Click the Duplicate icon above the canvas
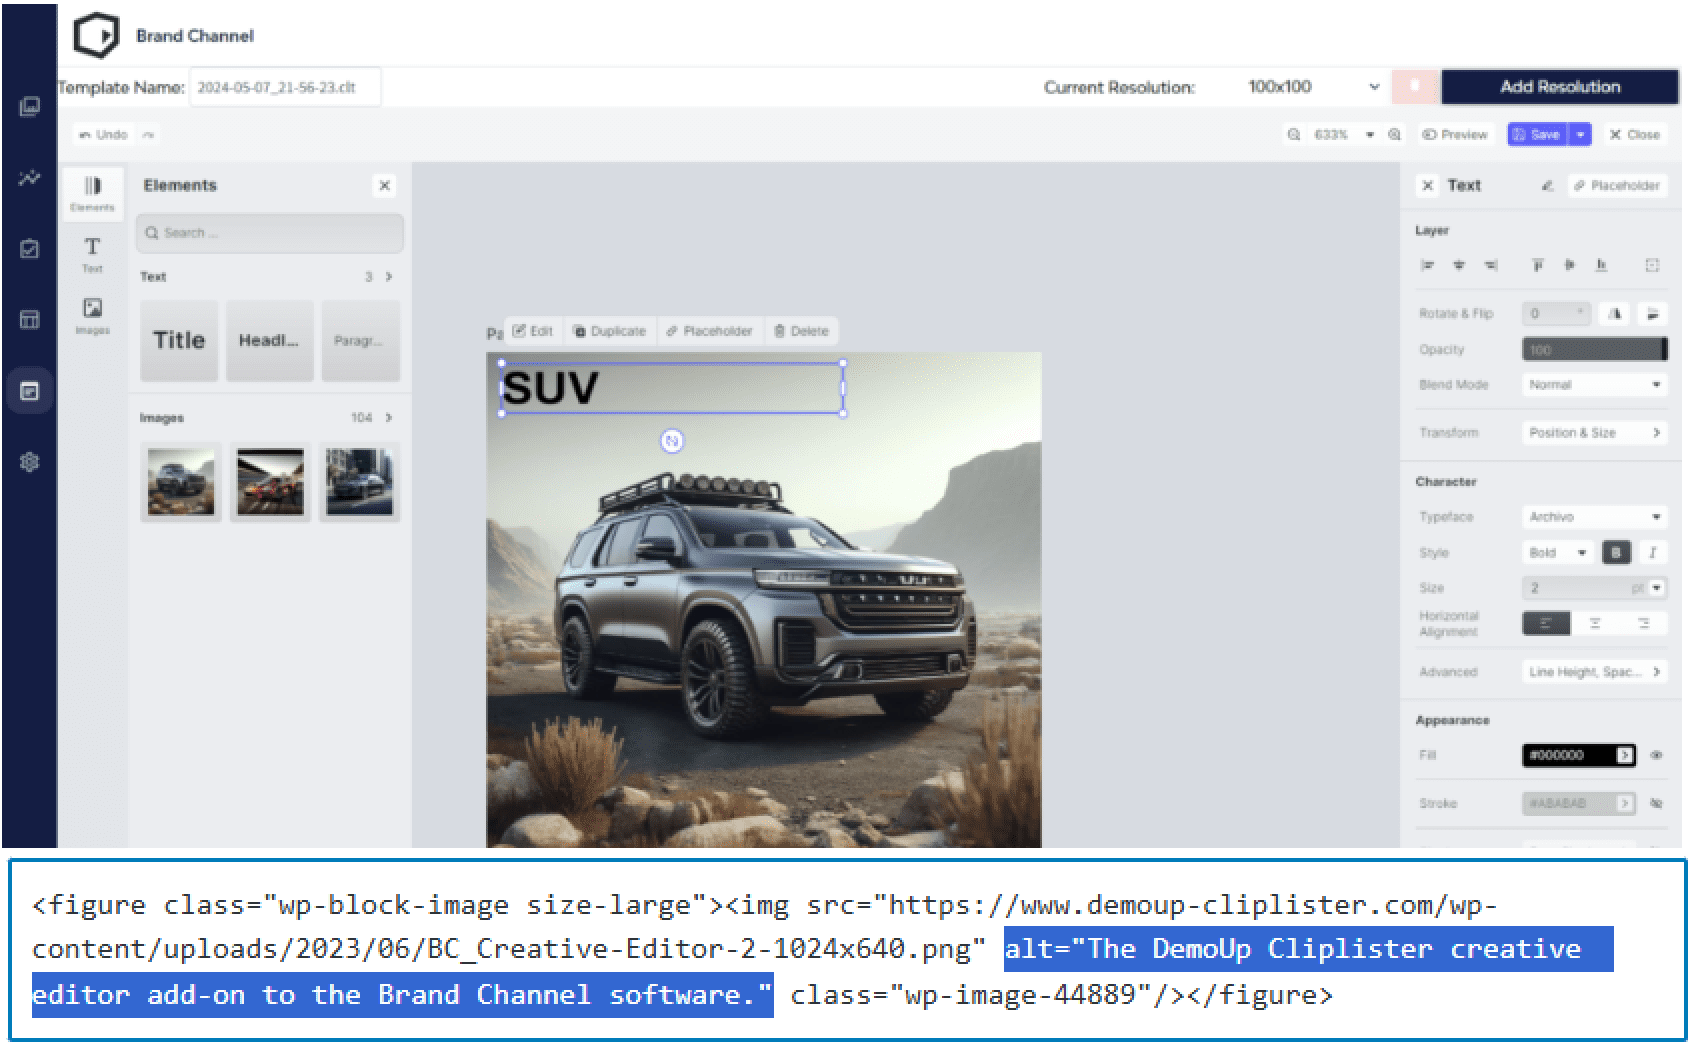Image resolution: width=1696 pixels, height=1052 pixels. click(x=609, y=331)
